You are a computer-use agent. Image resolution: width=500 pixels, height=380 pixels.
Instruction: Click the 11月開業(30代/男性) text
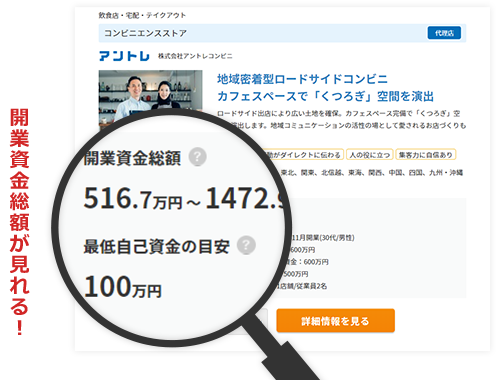322,238
